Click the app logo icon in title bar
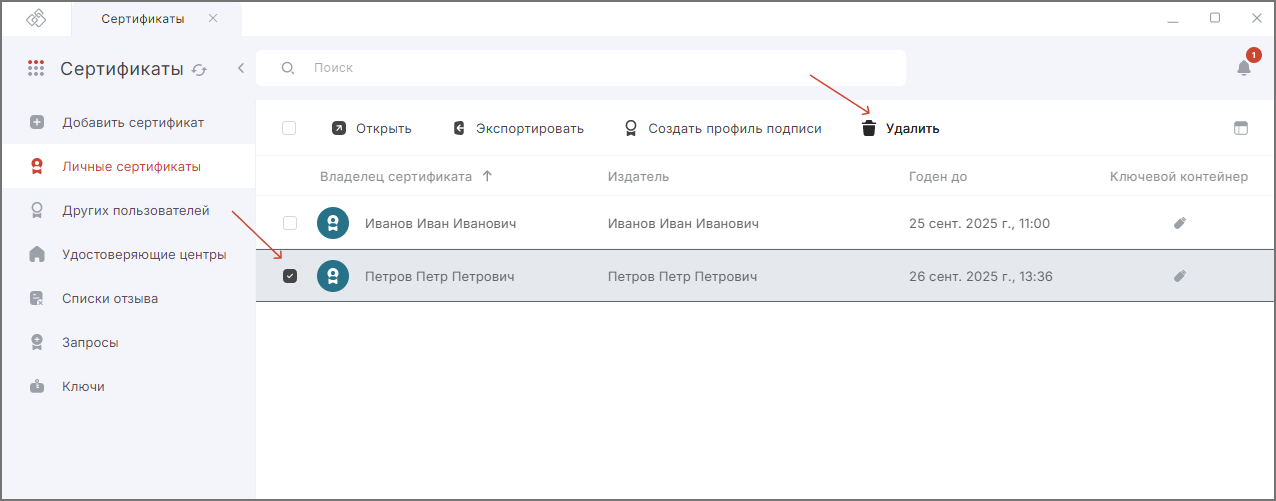1276x501 pixels. tap(36, 18)
